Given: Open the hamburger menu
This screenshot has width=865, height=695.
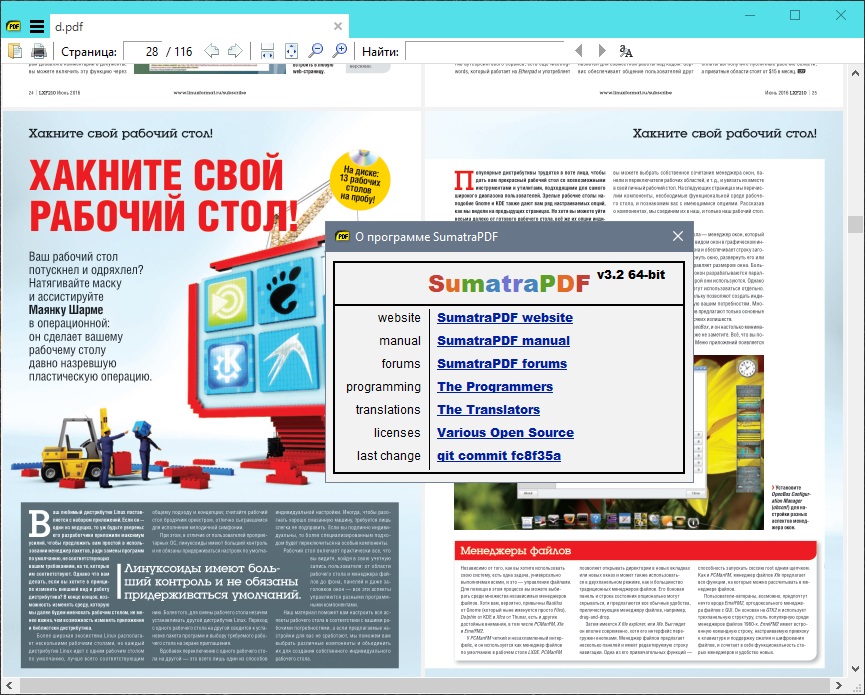Looking at the screenshot, I should tap(36, 26).
